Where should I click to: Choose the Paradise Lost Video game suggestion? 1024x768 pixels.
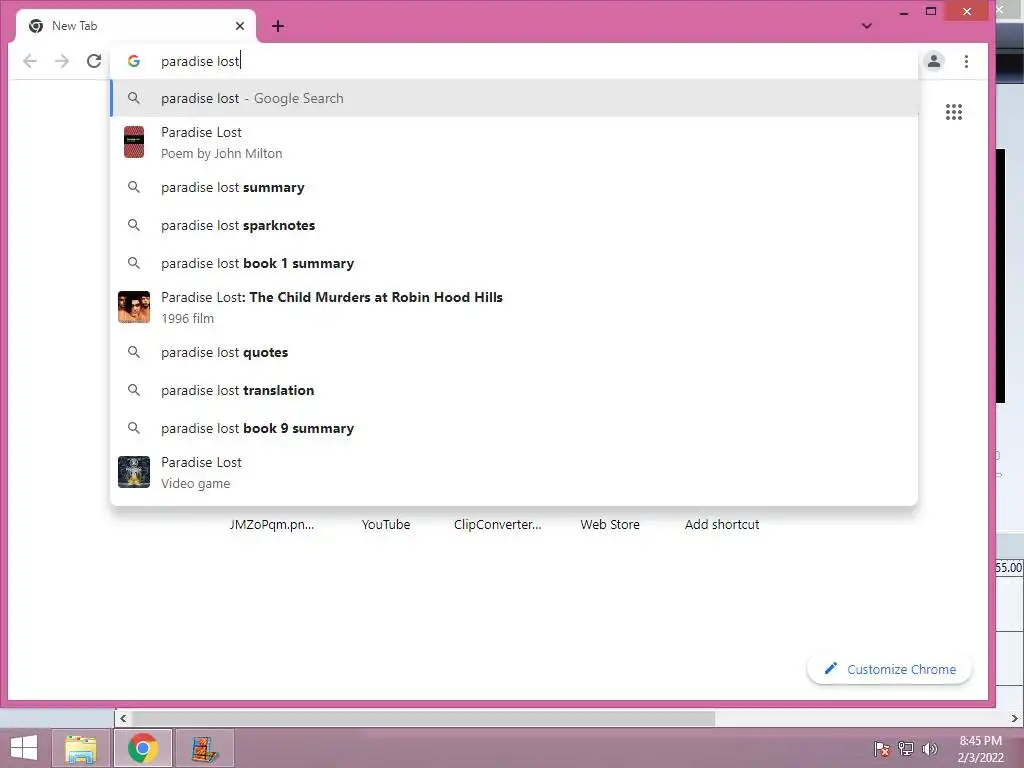click(x=515, y=472)
